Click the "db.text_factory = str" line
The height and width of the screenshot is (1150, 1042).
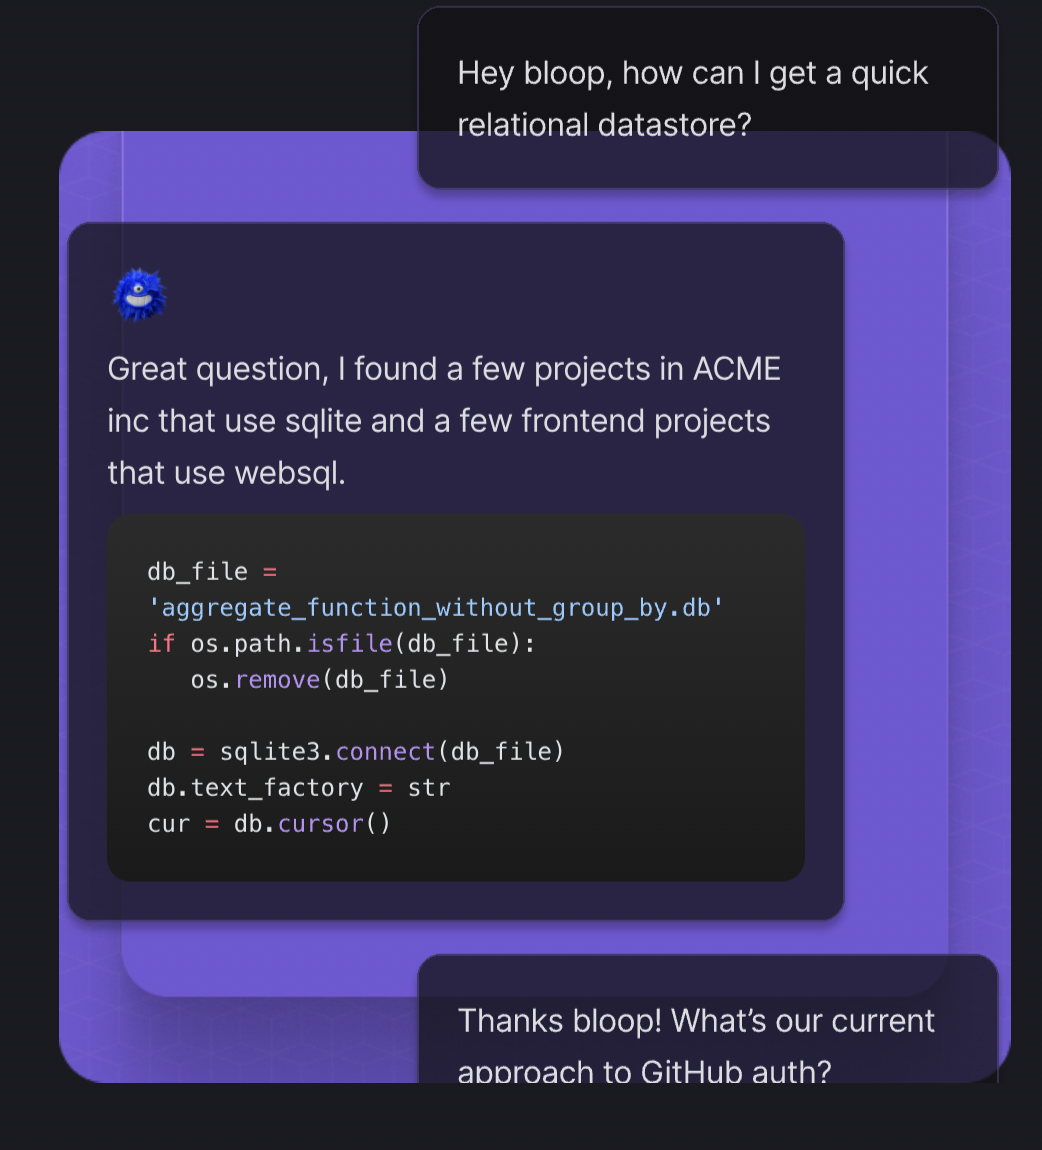[x=298, y=788]
